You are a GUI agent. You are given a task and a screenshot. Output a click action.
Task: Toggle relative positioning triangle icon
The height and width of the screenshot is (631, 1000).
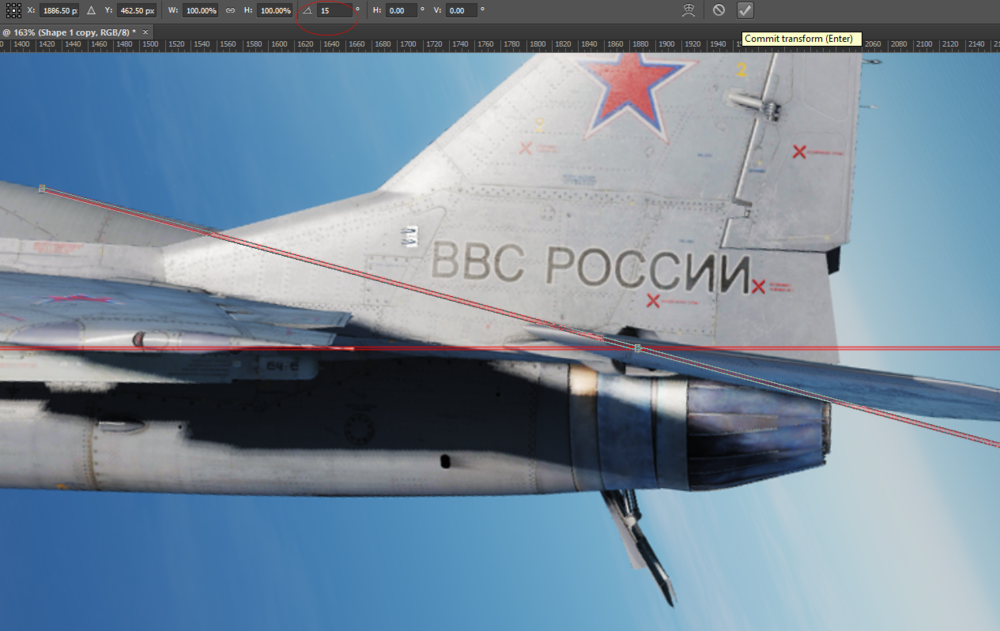91,10
